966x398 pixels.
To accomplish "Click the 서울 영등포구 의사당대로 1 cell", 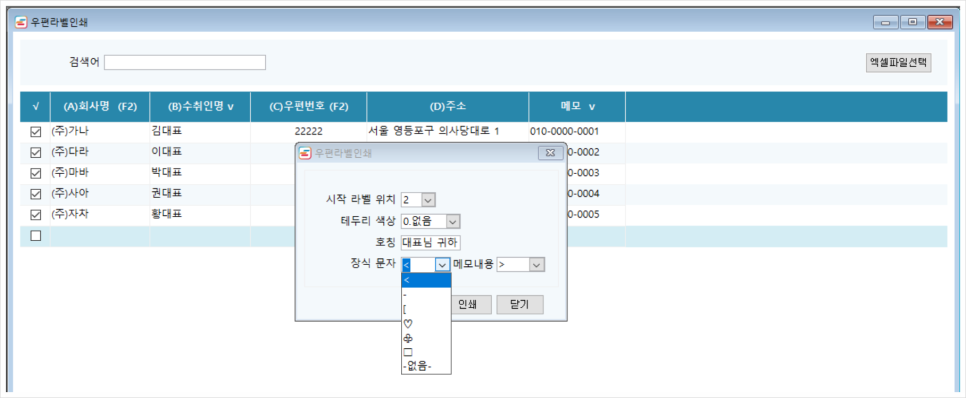I will (x=448, y=132).
